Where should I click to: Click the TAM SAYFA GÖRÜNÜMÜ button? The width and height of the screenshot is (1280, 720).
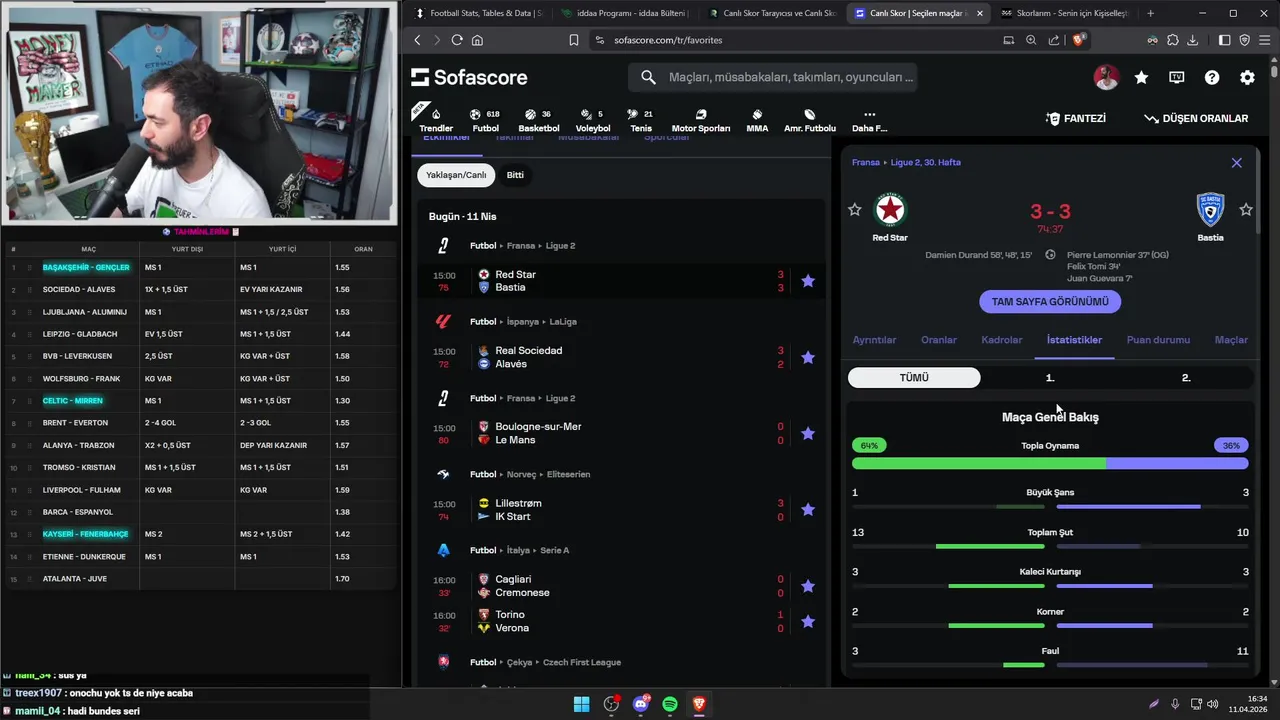[x=1050, y=301]
